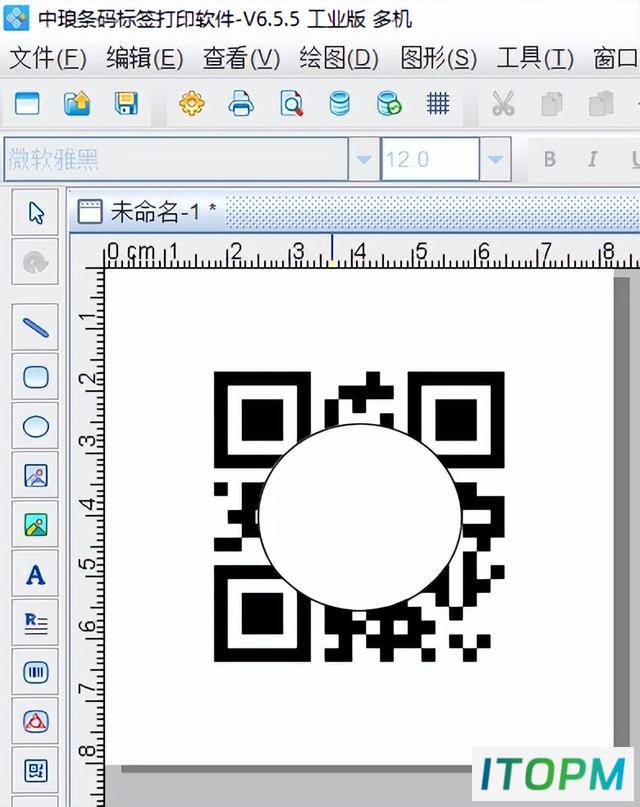Select the text A tool
This screenshot has height=807, width=640.
pyautogui.click(x=35, y=574)
